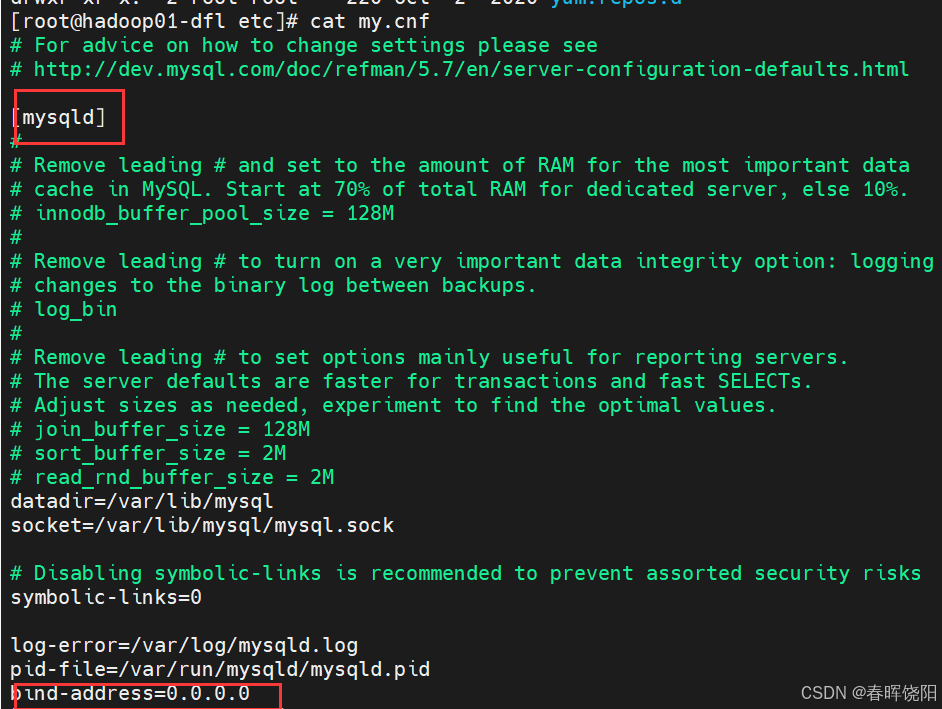Image resolution: width=942 pixels, height=709 pixels.
Task: Click 'Adjust sizes as needed' comment line
Action: [x=394, y=406]
